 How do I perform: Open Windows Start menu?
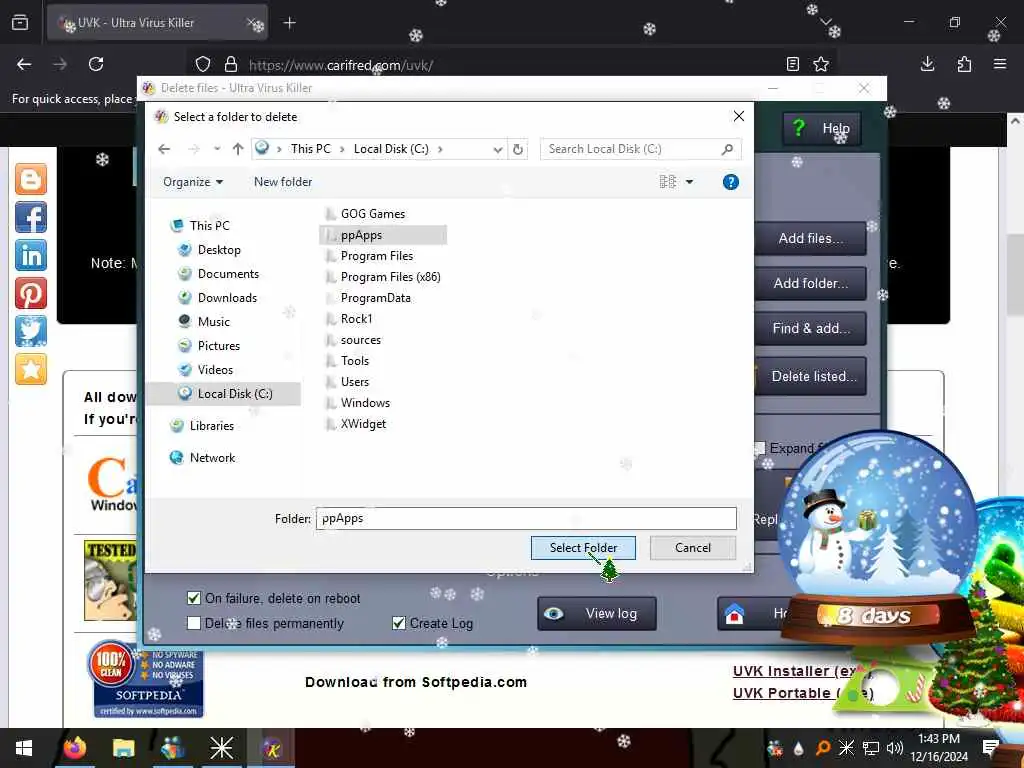pos(24,748)
